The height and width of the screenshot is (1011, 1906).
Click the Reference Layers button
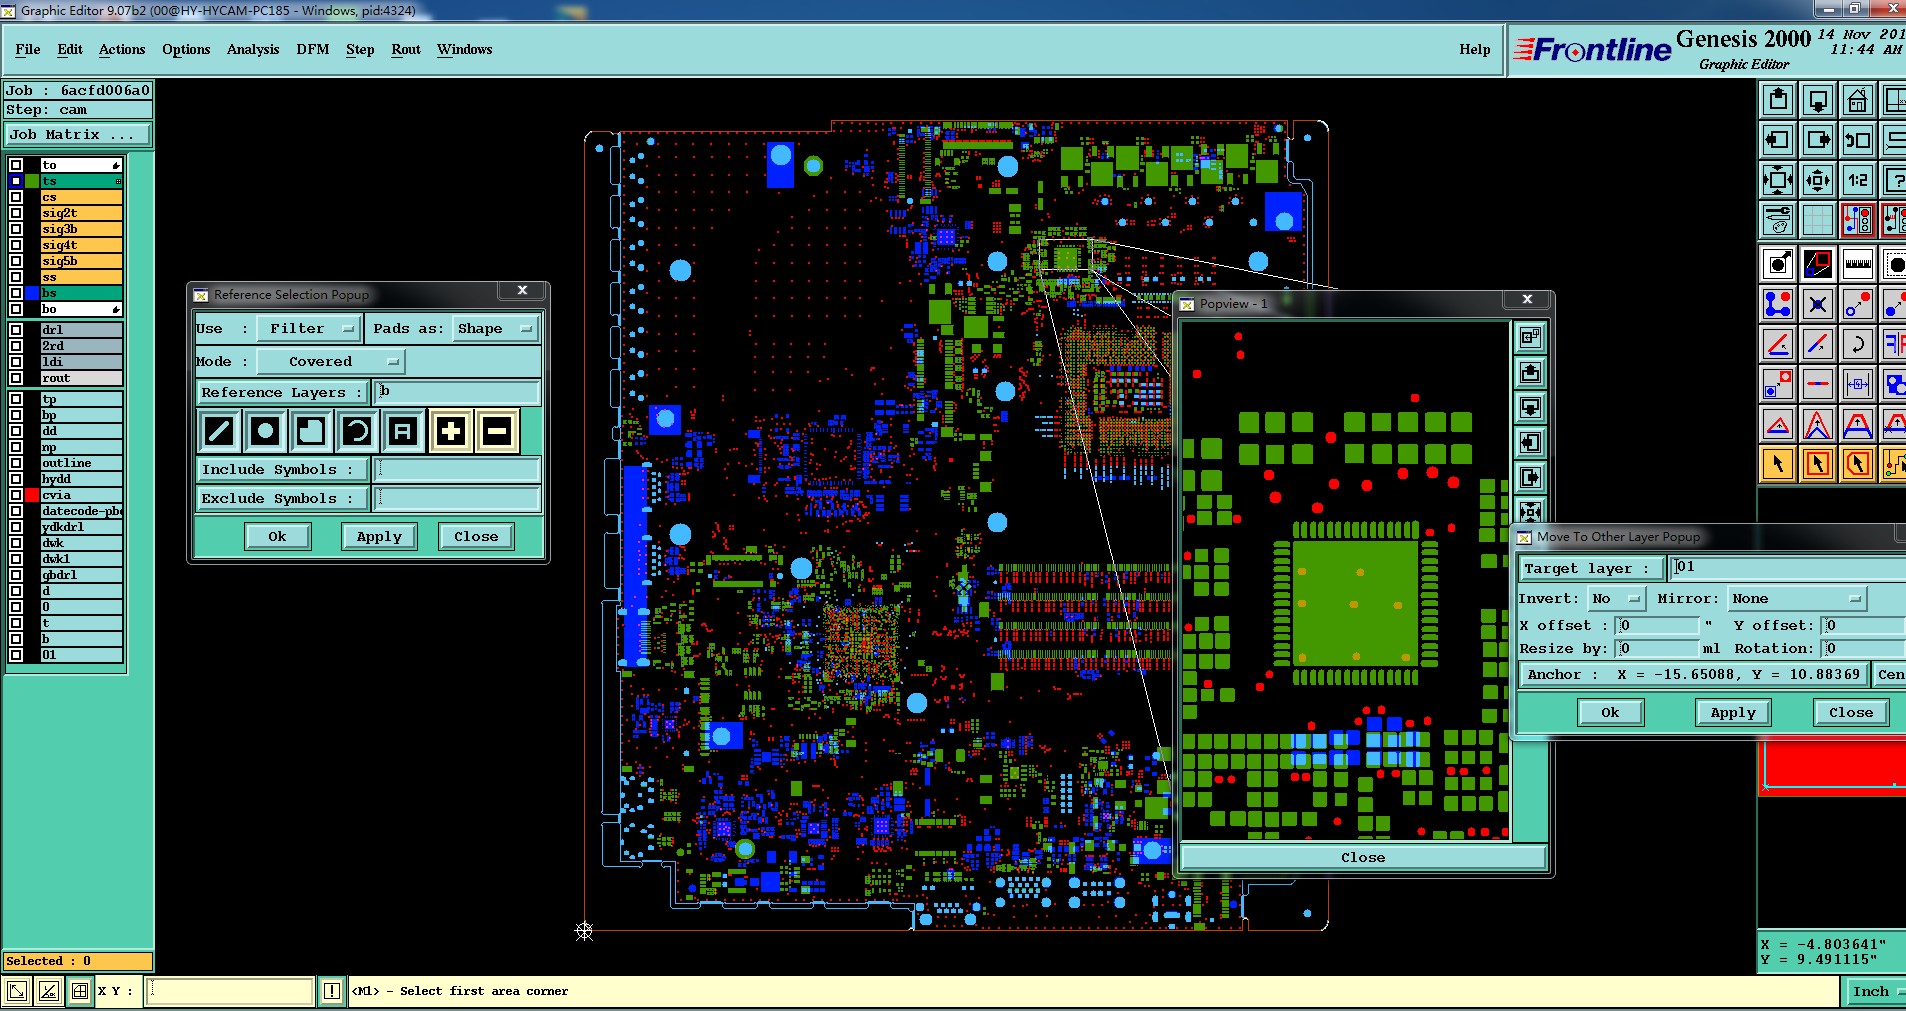tap(283, 392)
